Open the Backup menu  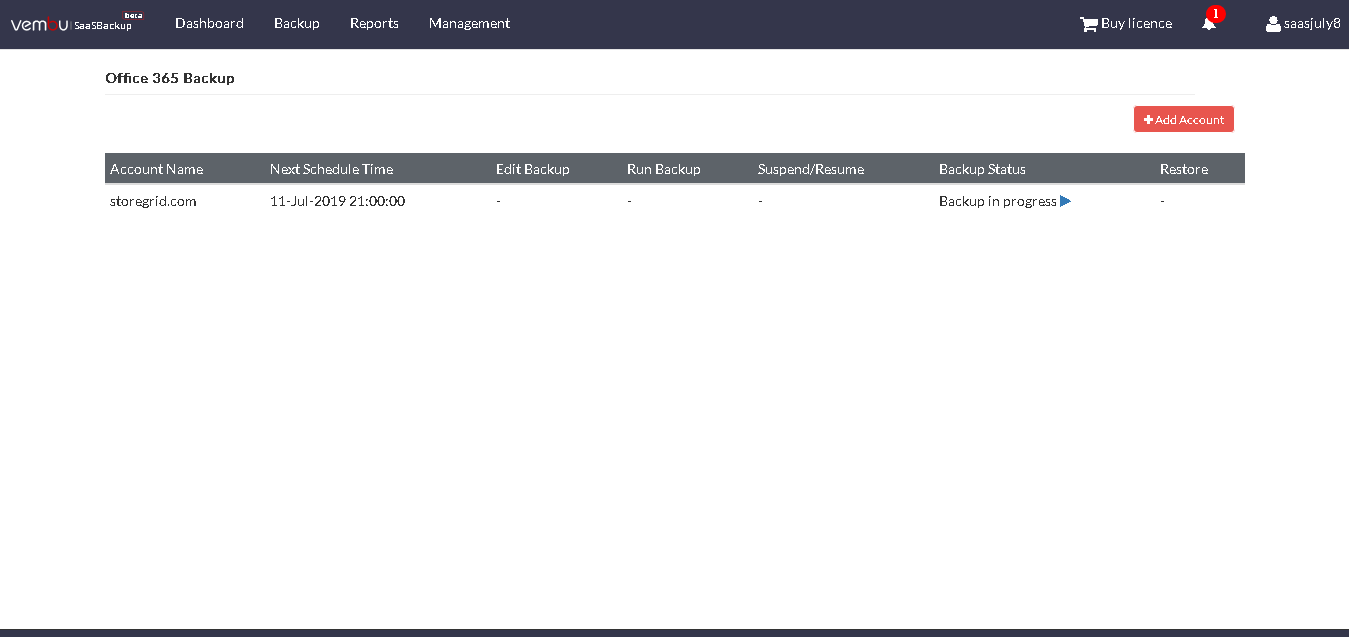tap(297, 23)
